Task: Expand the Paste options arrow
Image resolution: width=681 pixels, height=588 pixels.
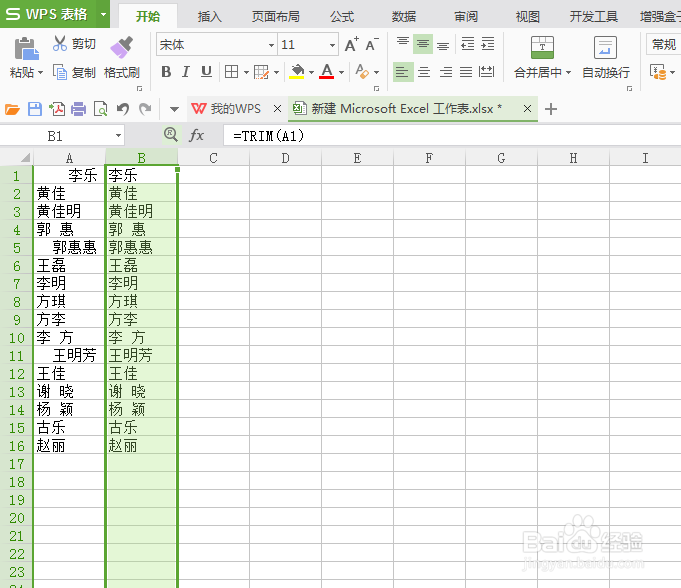Action: pos(40,73)
